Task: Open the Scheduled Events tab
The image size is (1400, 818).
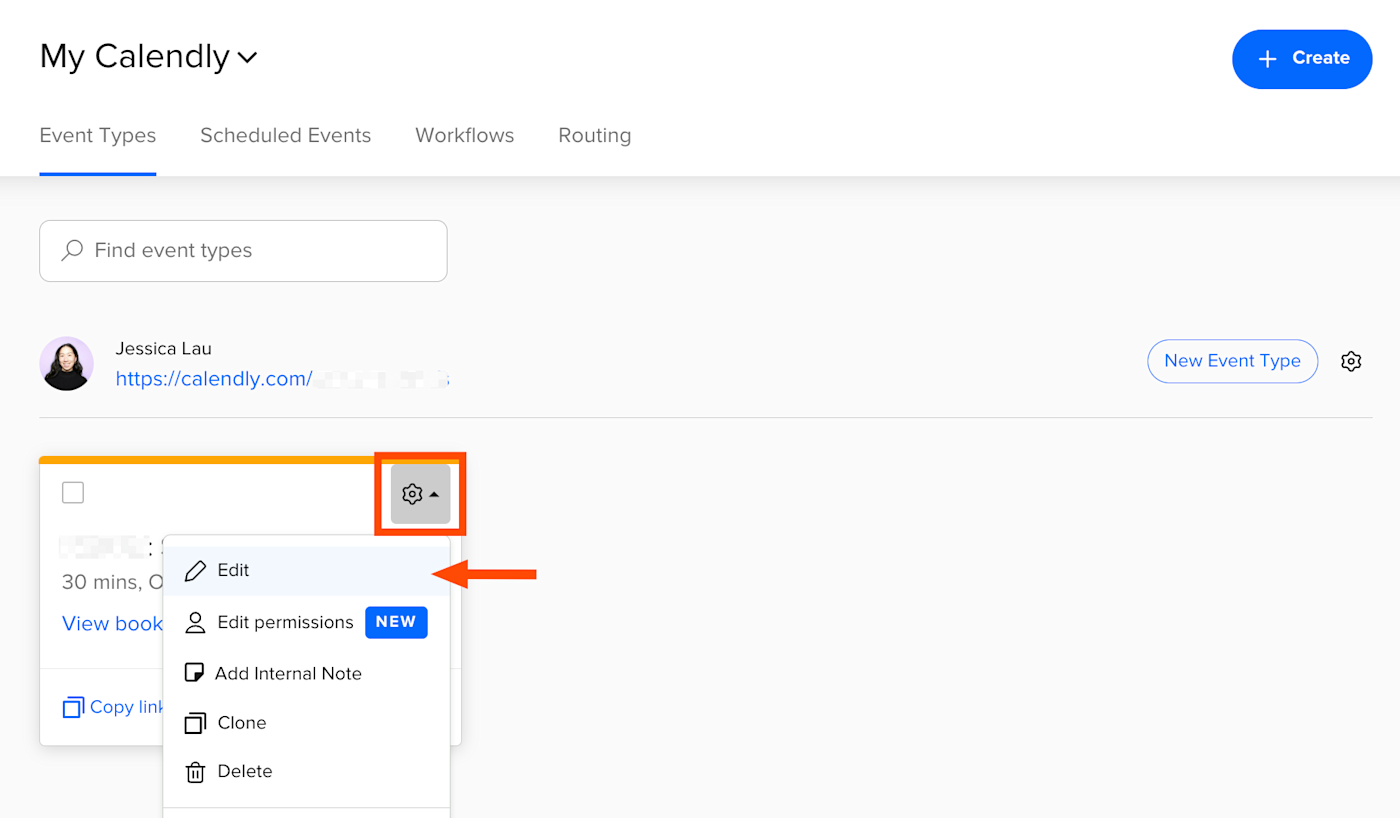Action: pyautogui.click(x=285, y=135)
